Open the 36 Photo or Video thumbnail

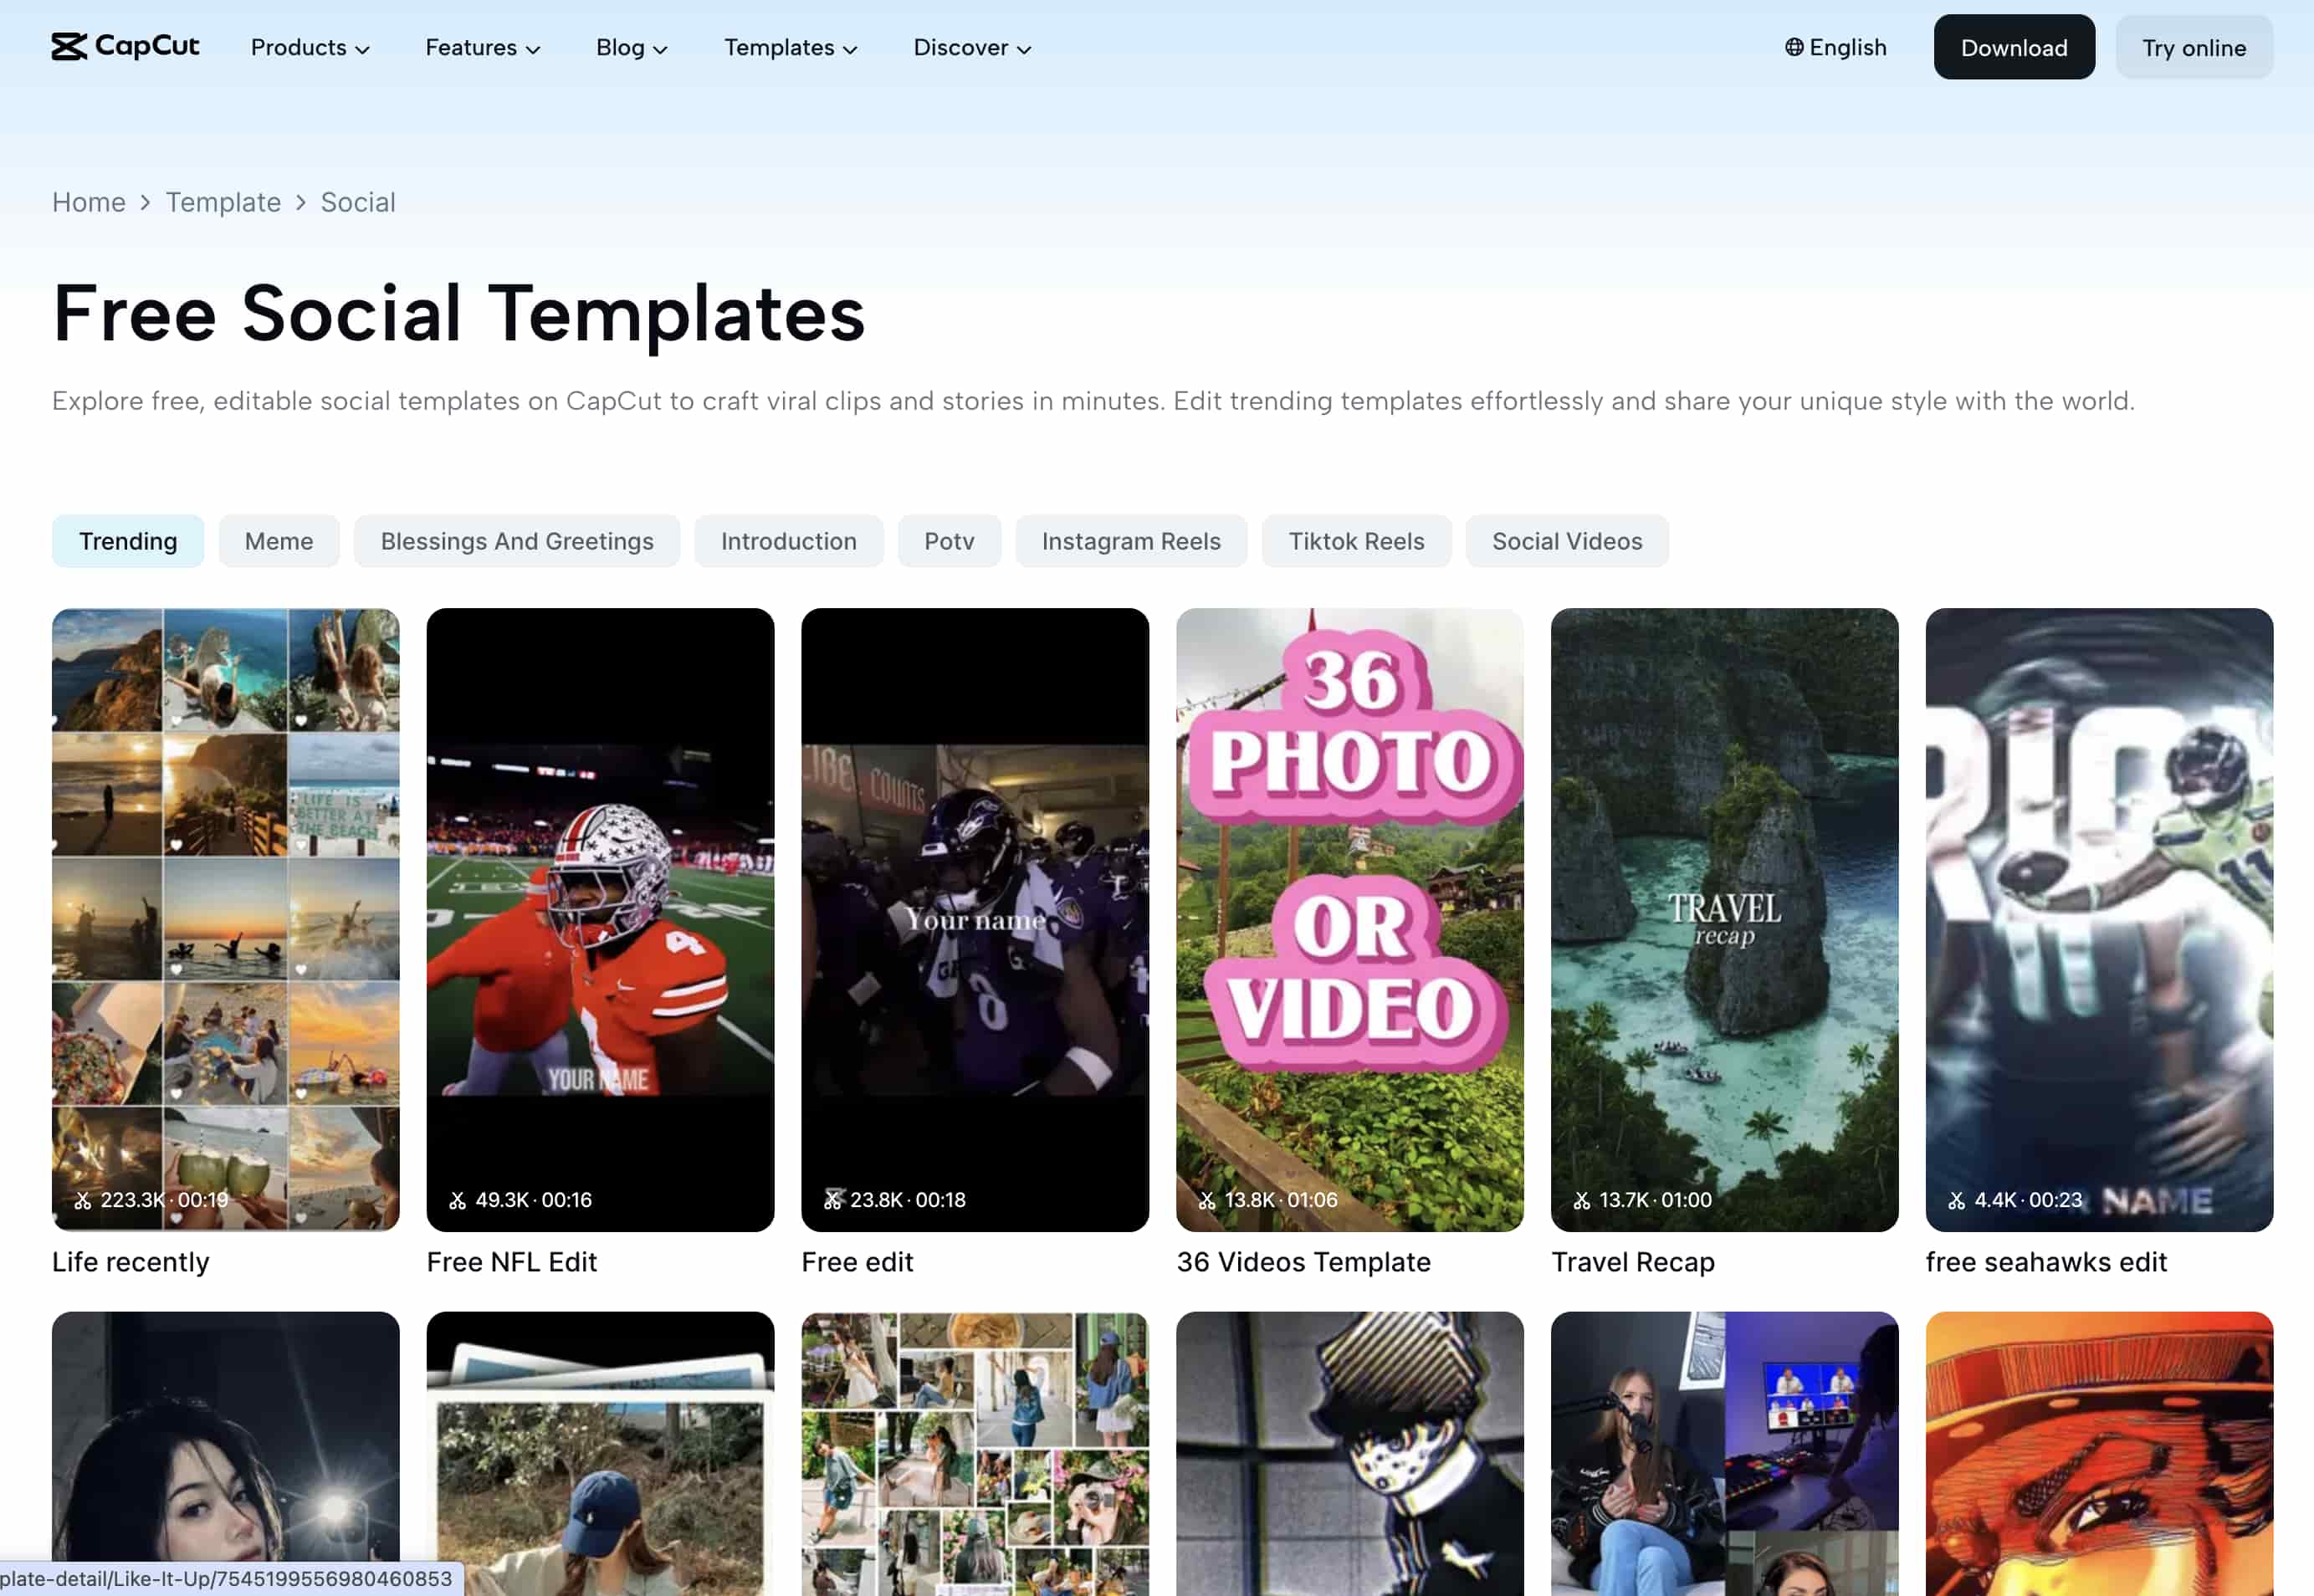point(1350,919)
